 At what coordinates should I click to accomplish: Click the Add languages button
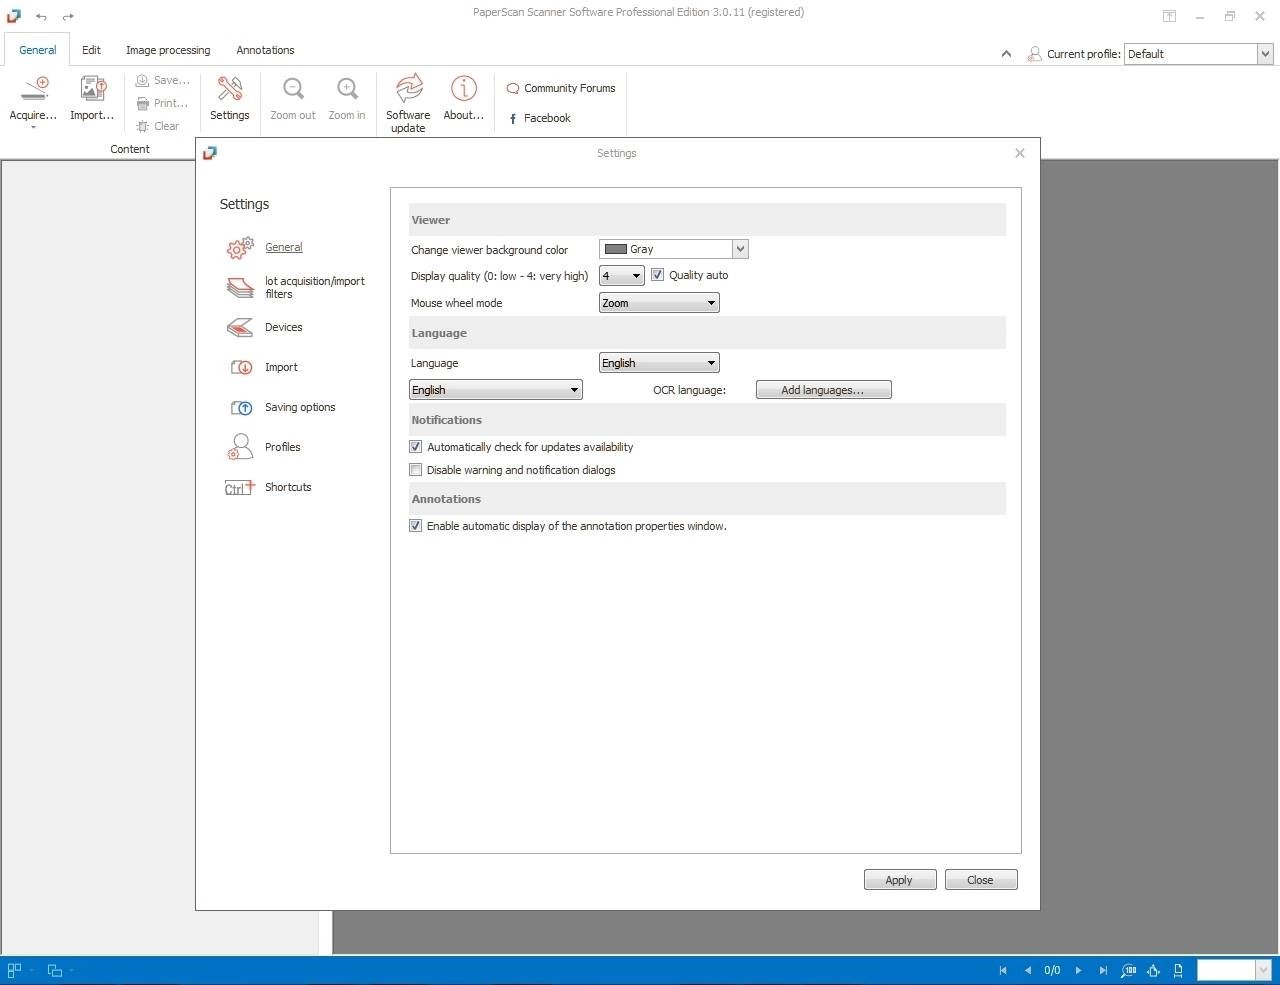tap(823, 390)
